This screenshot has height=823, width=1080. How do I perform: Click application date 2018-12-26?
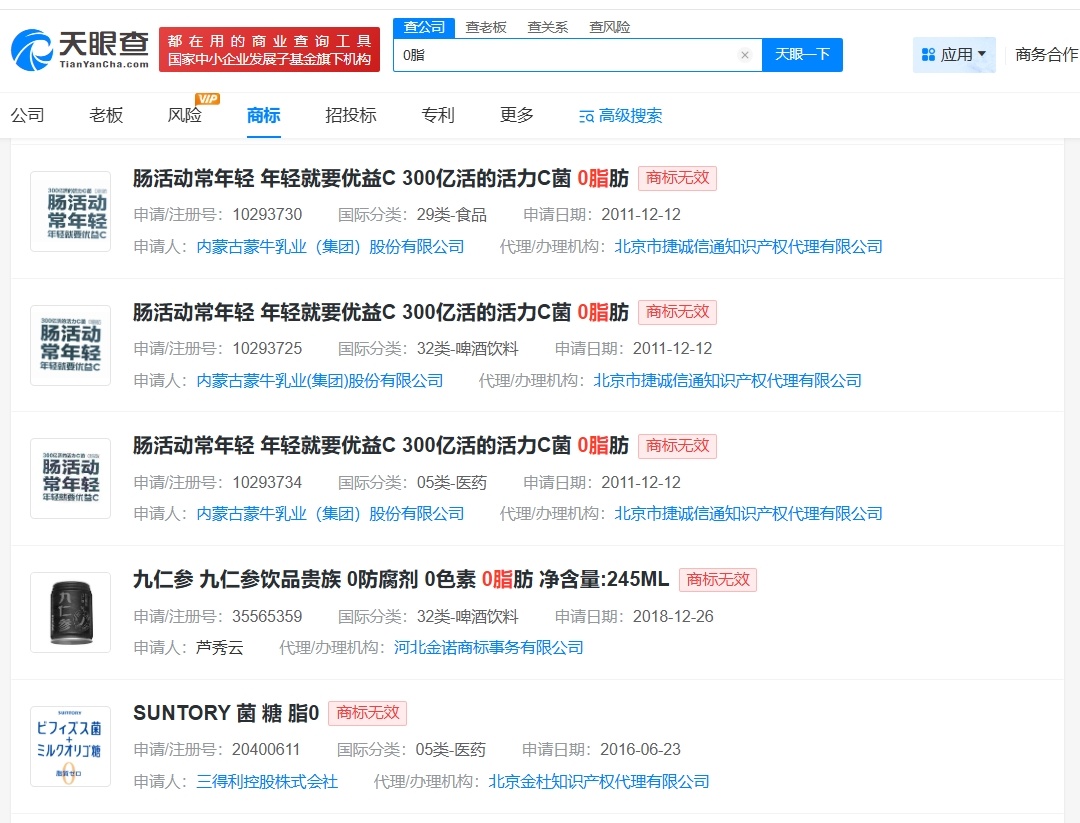673,616
